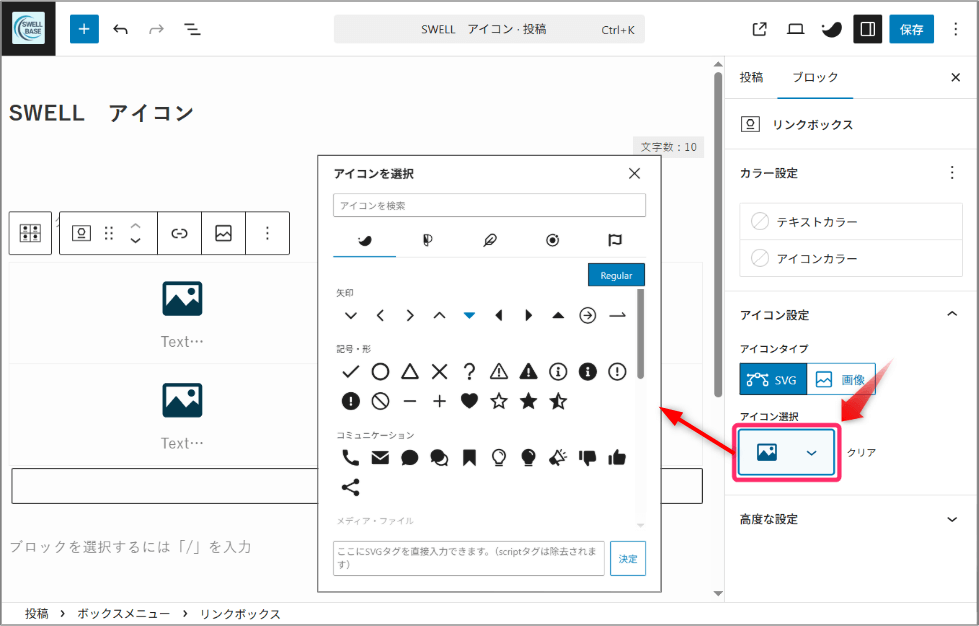Click the SVG tag input textarea

click(469, 558)
